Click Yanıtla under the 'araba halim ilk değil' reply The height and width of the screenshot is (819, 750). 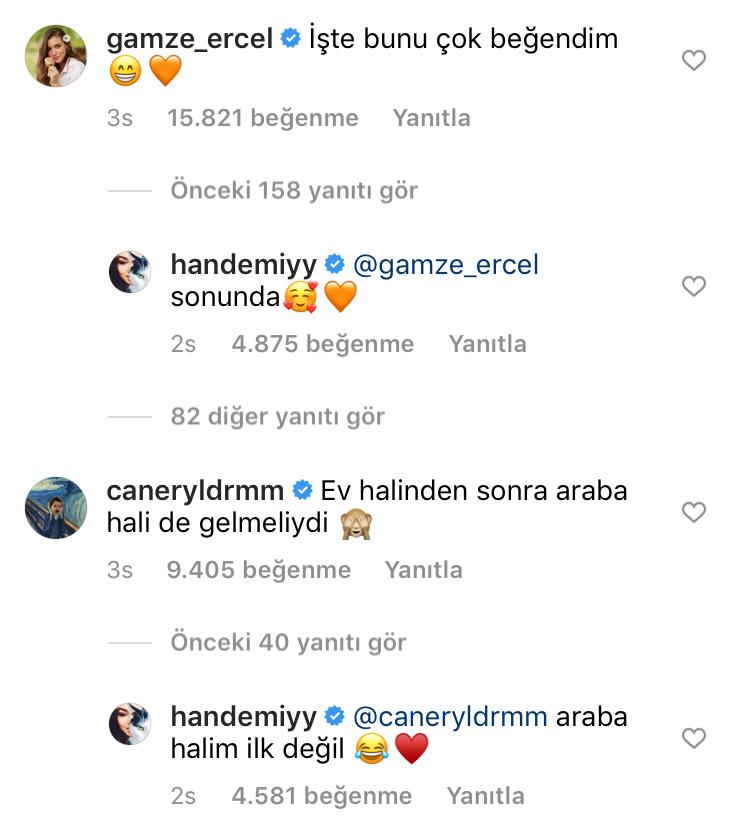485,796
